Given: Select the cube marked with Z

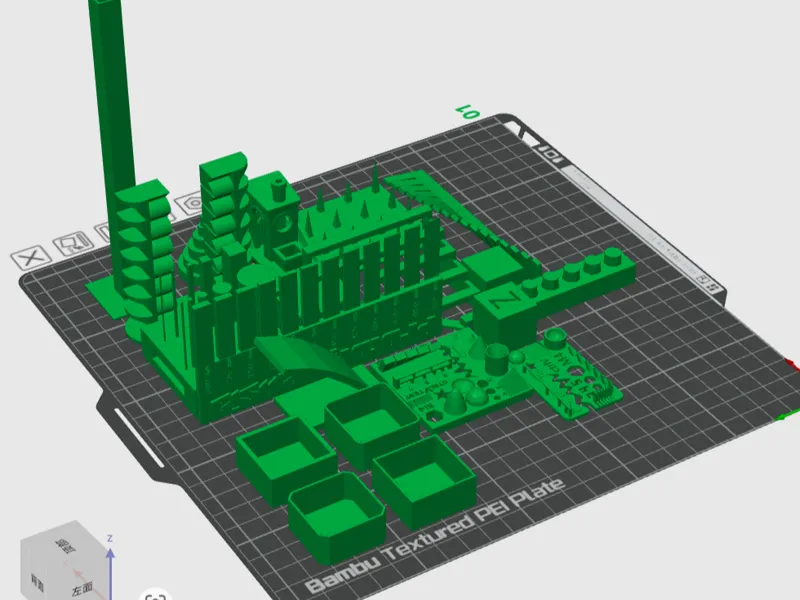Looking at the screenshot, I should 504,315.
